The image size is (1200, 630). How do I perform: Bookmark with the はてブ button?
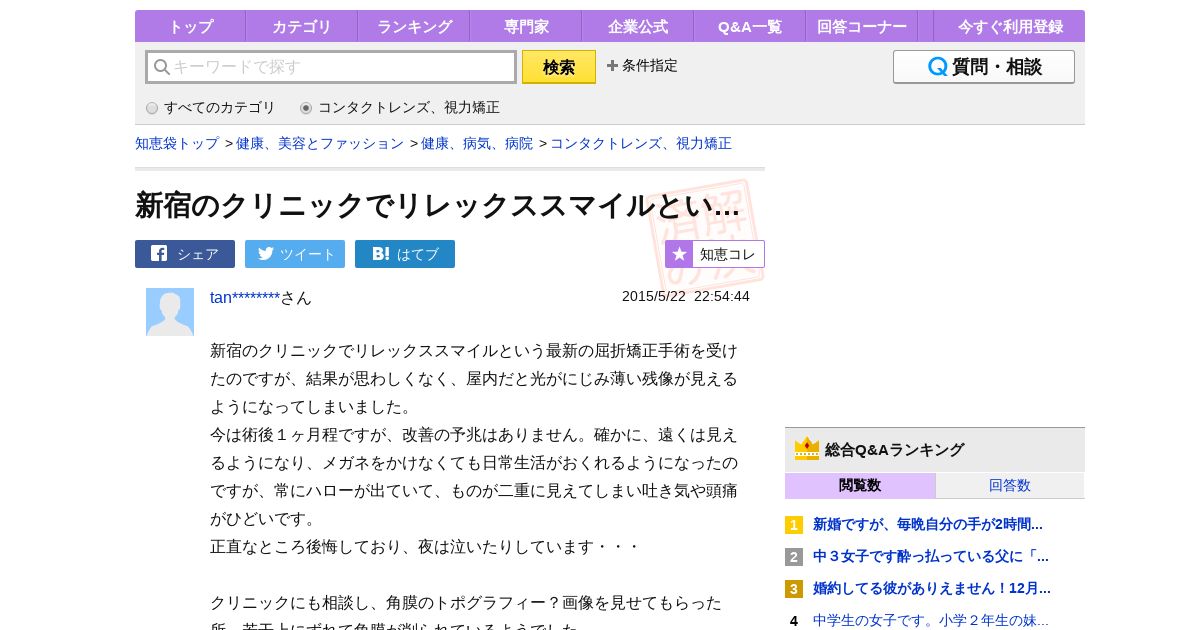pyautogui.click(x=405, y=254)
